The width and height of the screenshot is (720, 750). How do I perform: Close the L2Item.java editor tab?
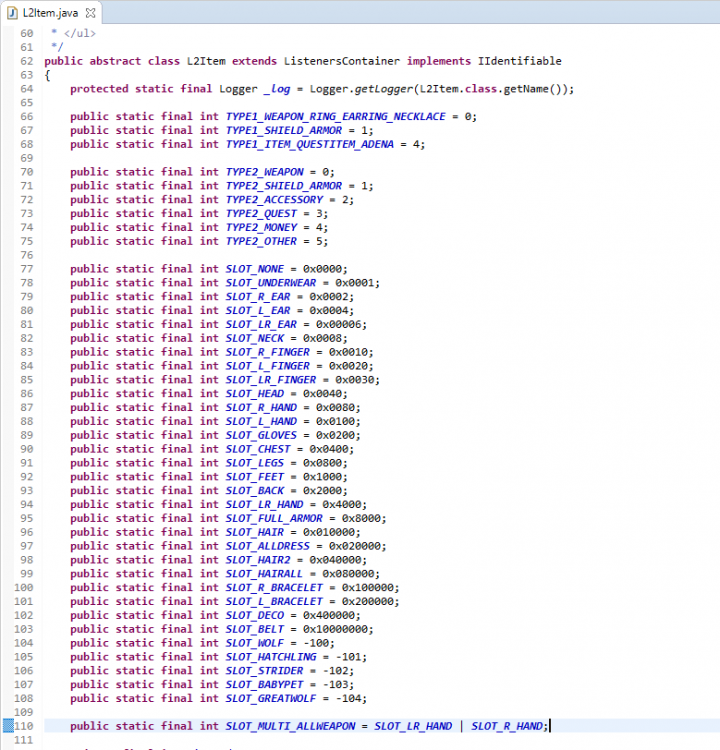click(91, 14)
